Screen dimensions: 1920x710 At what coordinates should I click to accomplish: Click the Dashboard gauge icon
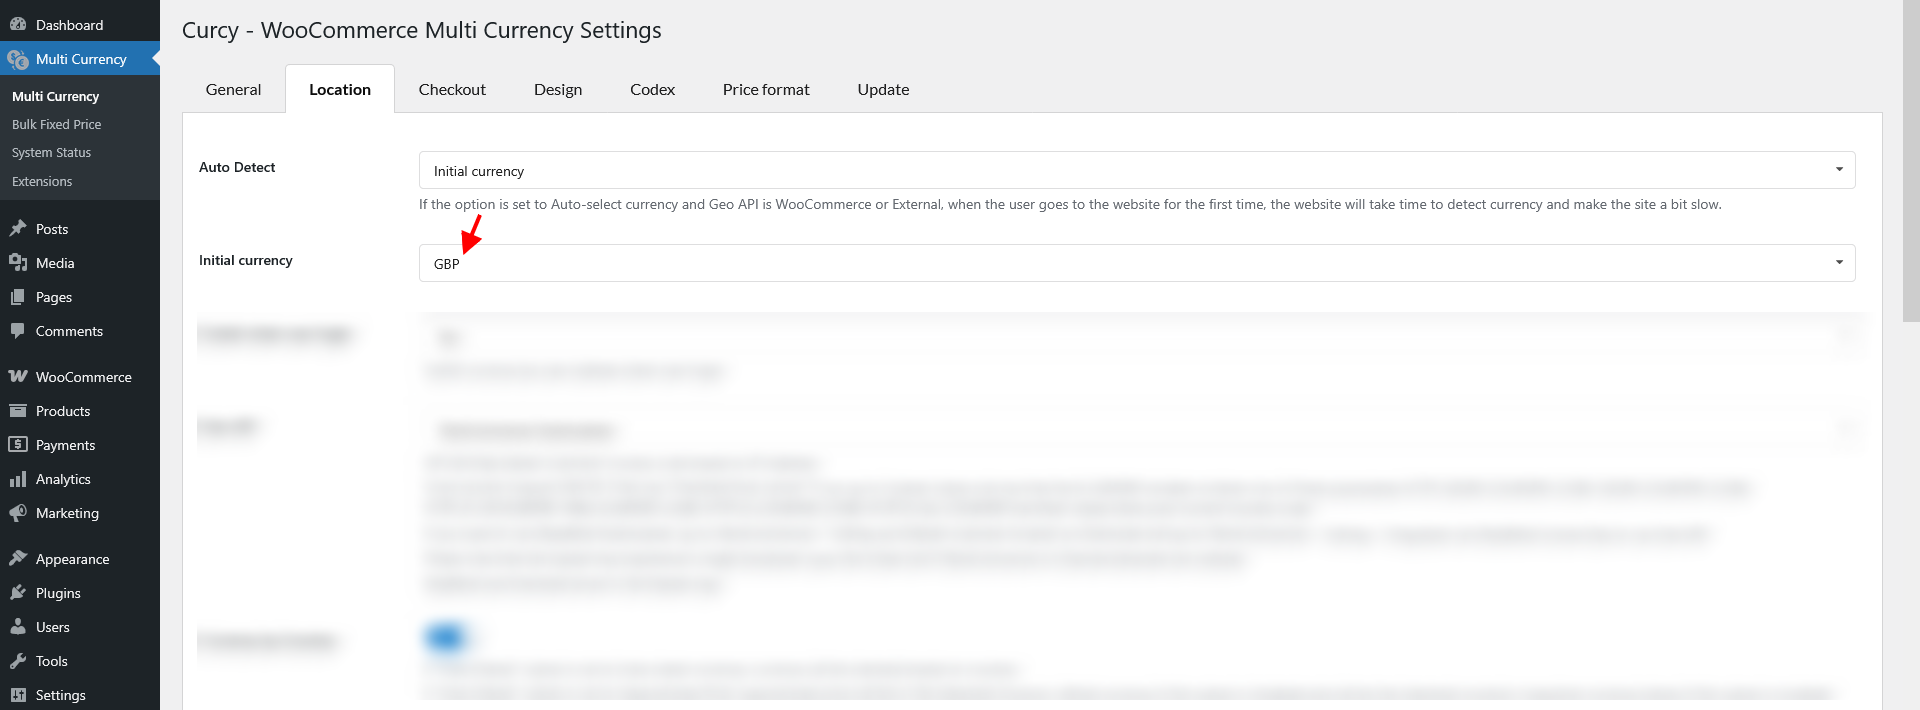tap(18, 25)
